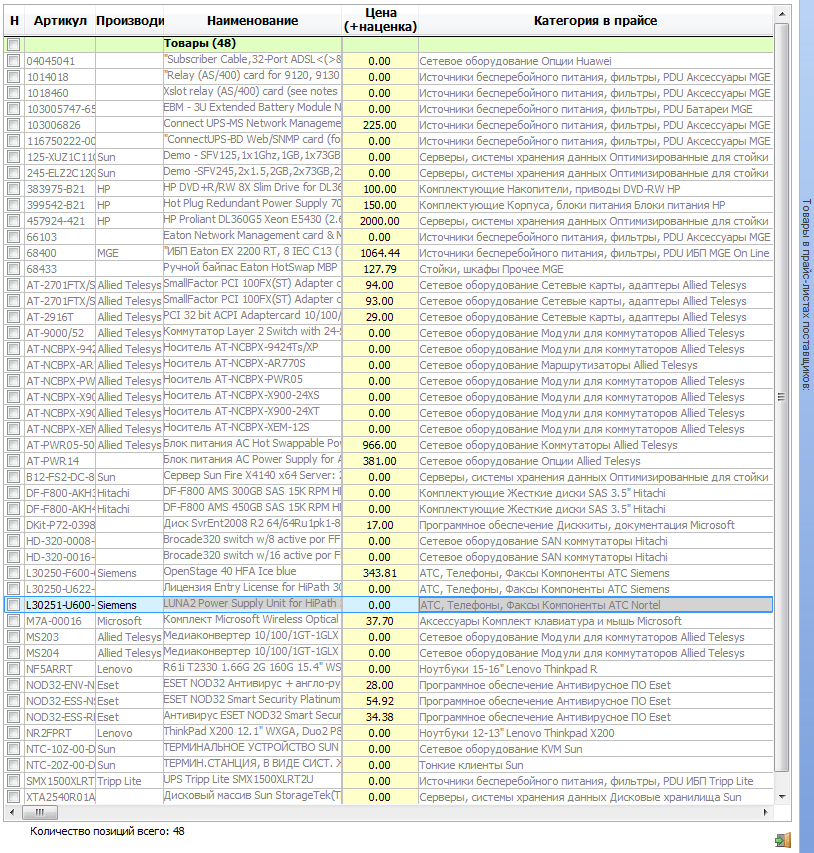Image resolution: width=814 pixels, height=853 pixels.
Task: Select 'OpenStage 40 HFA Ice blue' name cell
Action: point(252,573)
